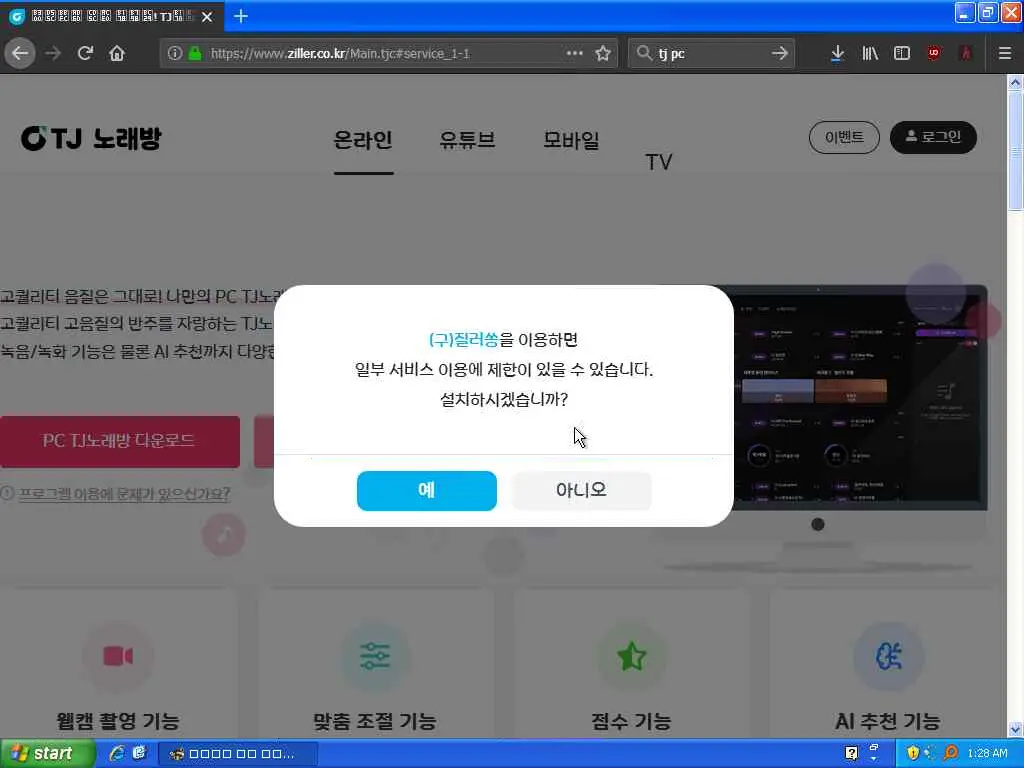1024x768 pixels.
Task: Click the browser forward arrow
Action: coord(53,53)
